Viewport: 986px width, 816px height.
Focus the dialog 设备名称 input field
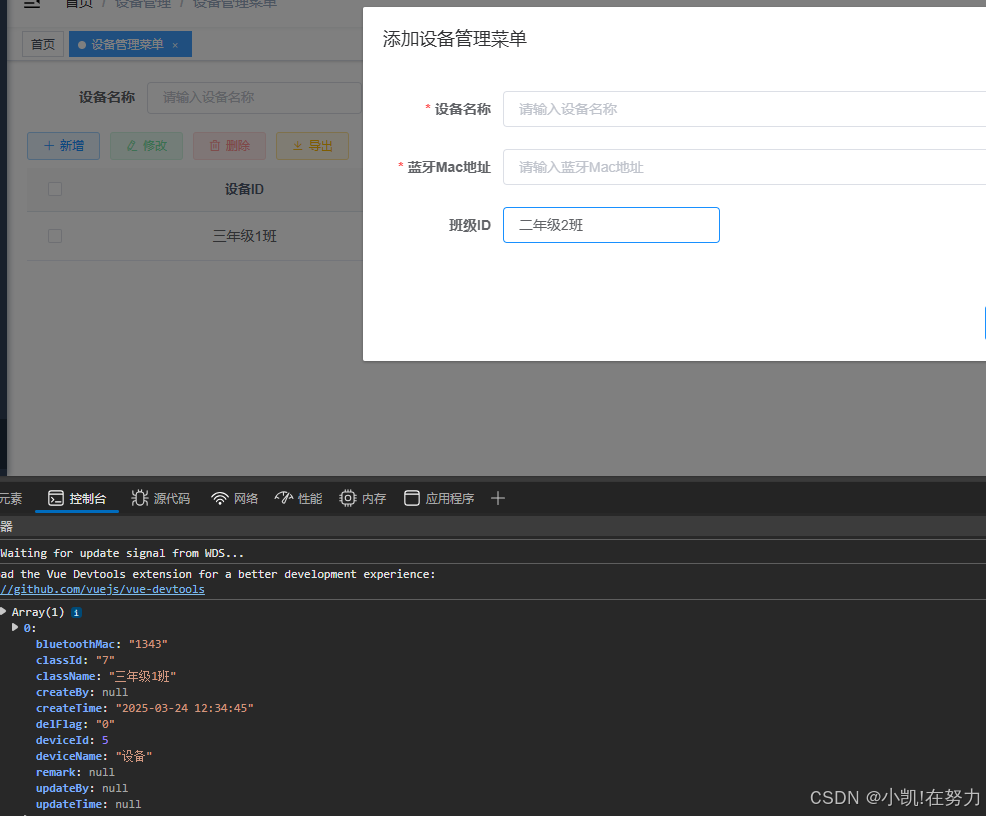coord(745,109)
